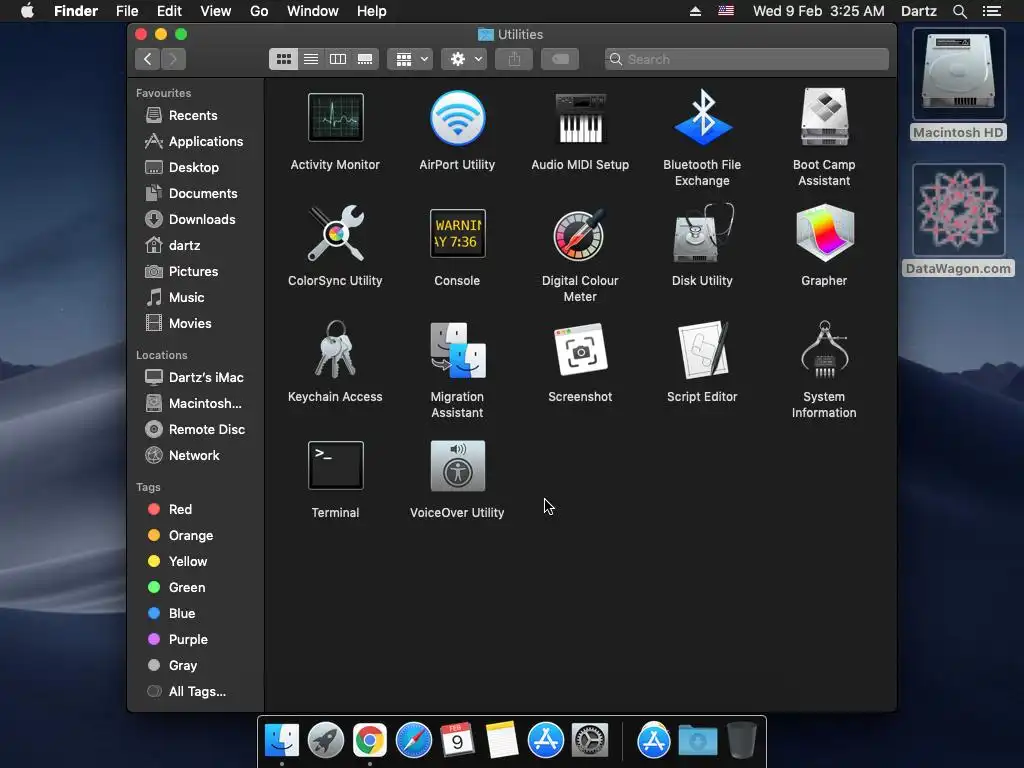The image size is (1024, 768).
Task: Click the Edit Tags toolbar button
Action: (x=560, y=59)
